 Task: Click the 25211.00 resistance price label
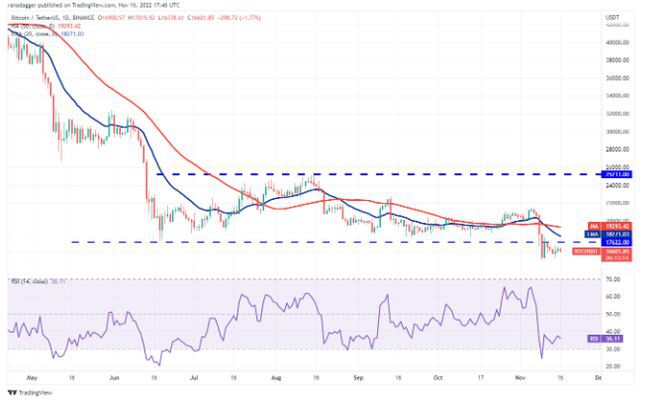615,174
